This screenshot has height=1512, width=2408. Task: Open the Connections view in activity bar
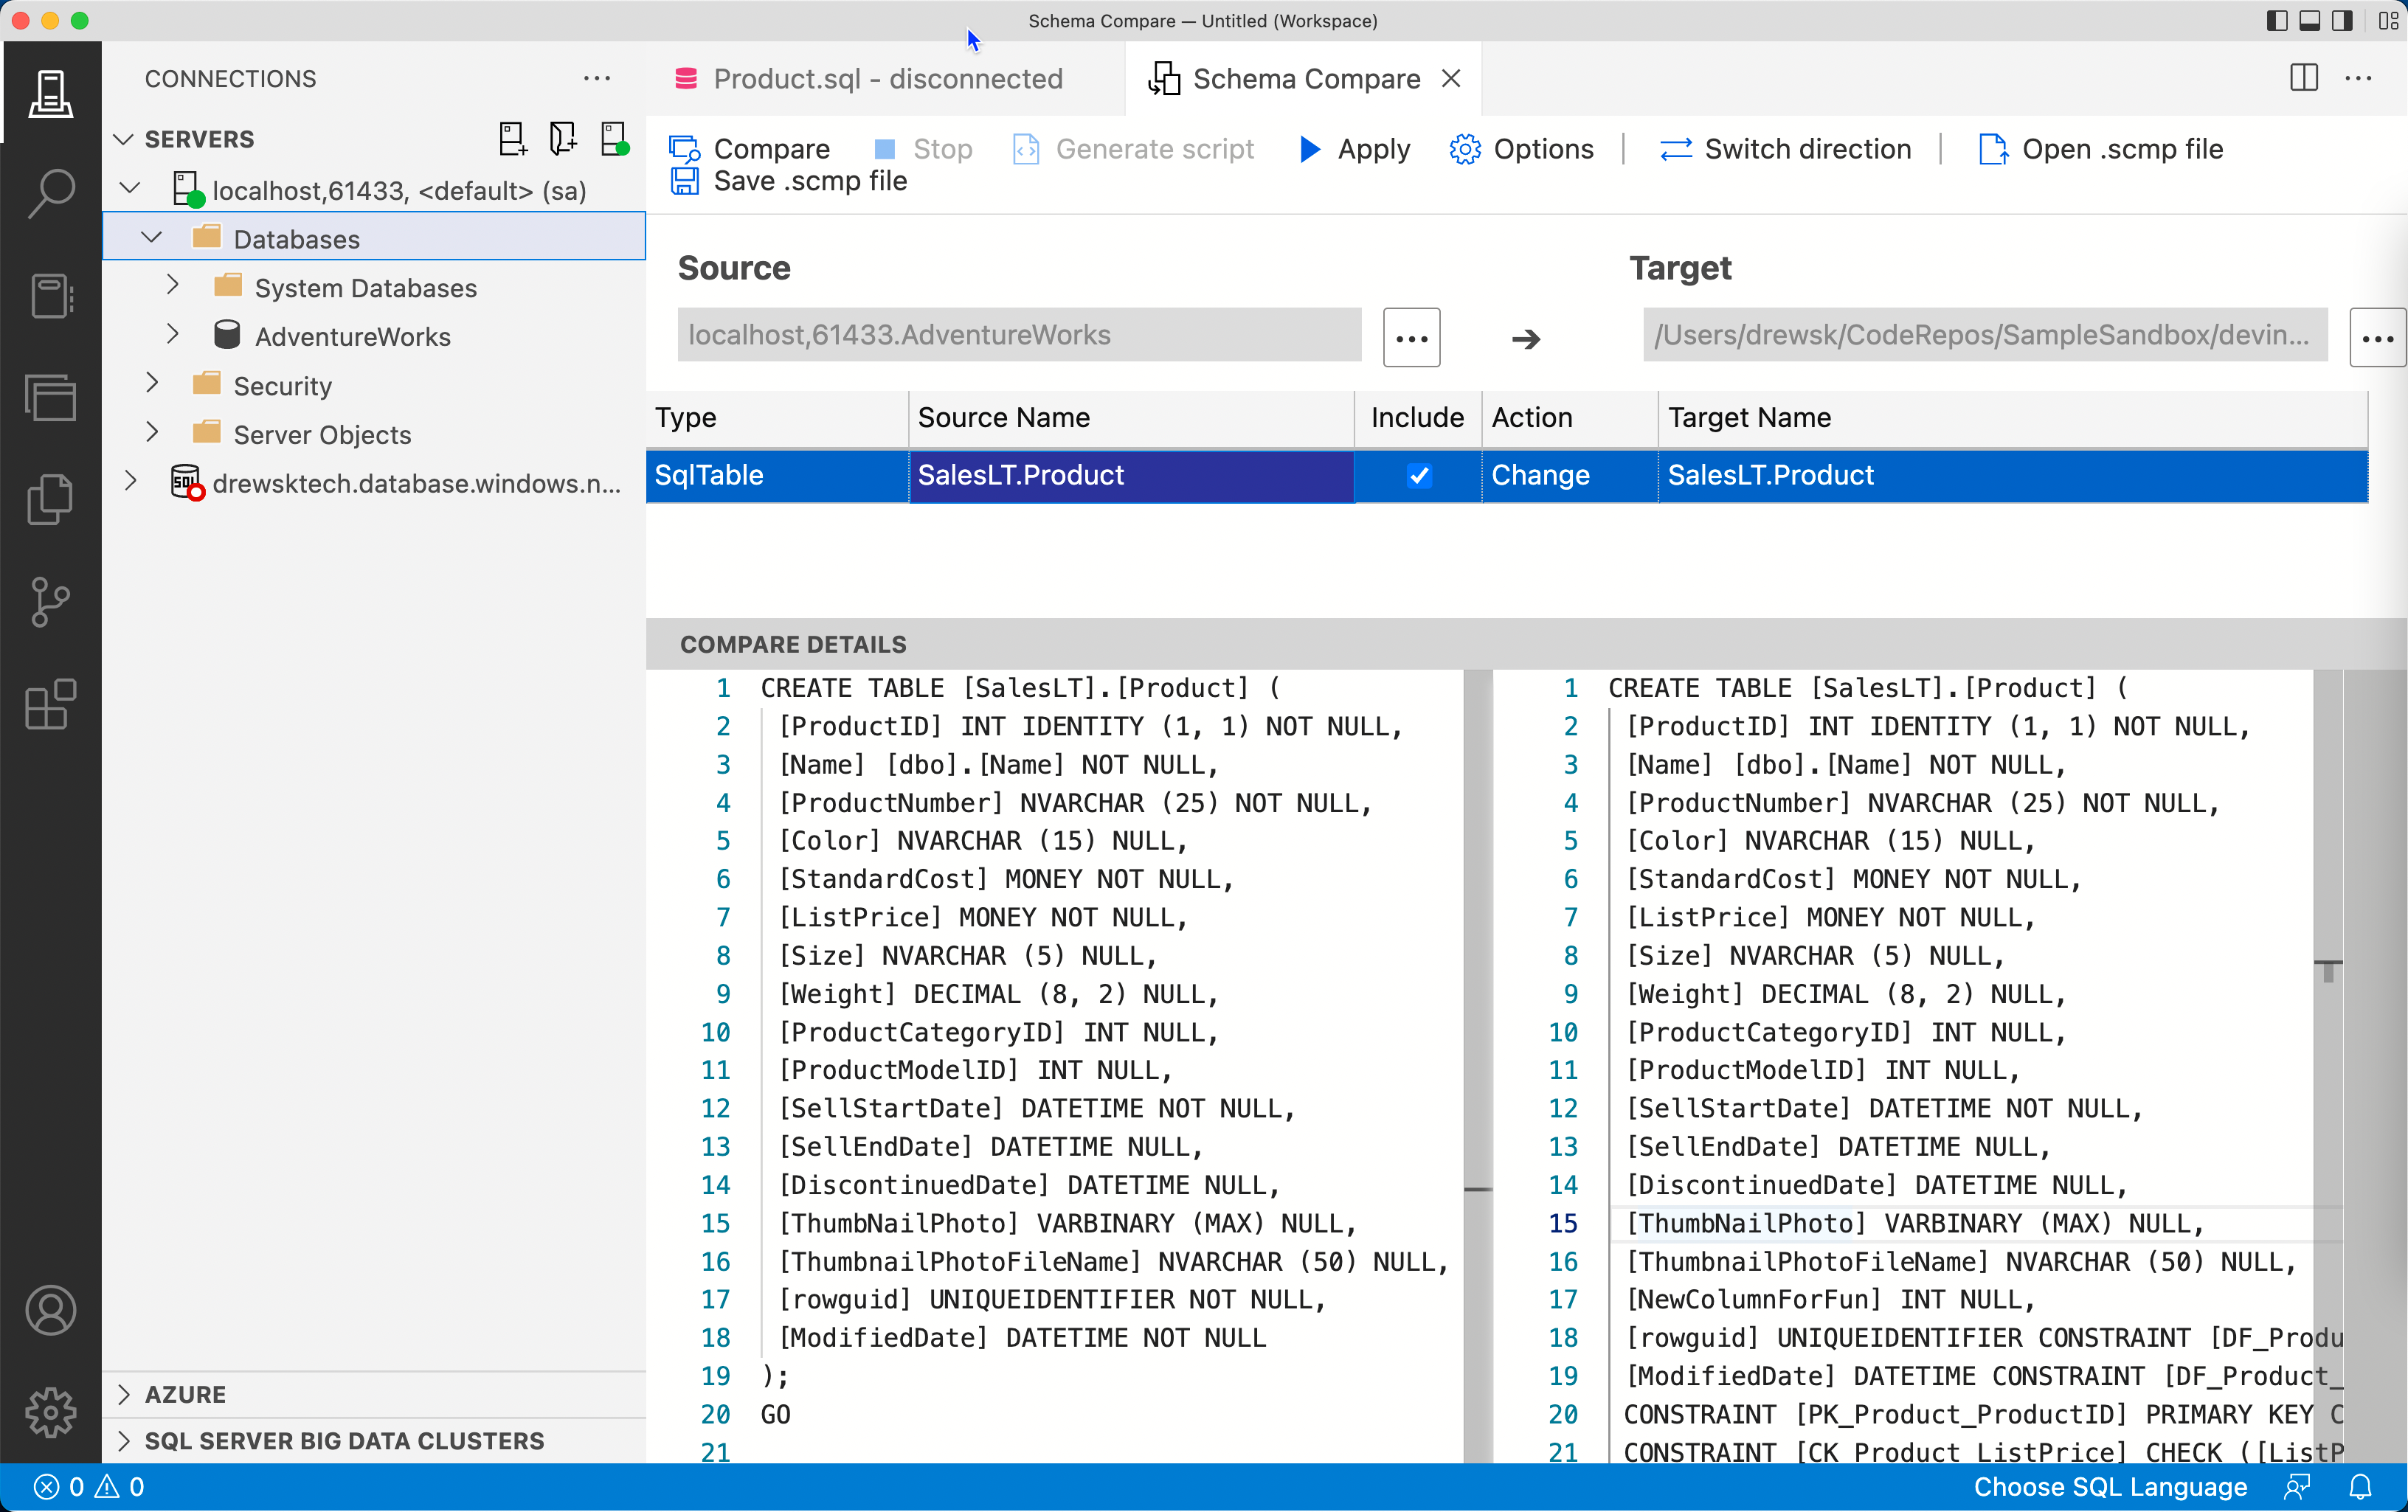[50, 94]
